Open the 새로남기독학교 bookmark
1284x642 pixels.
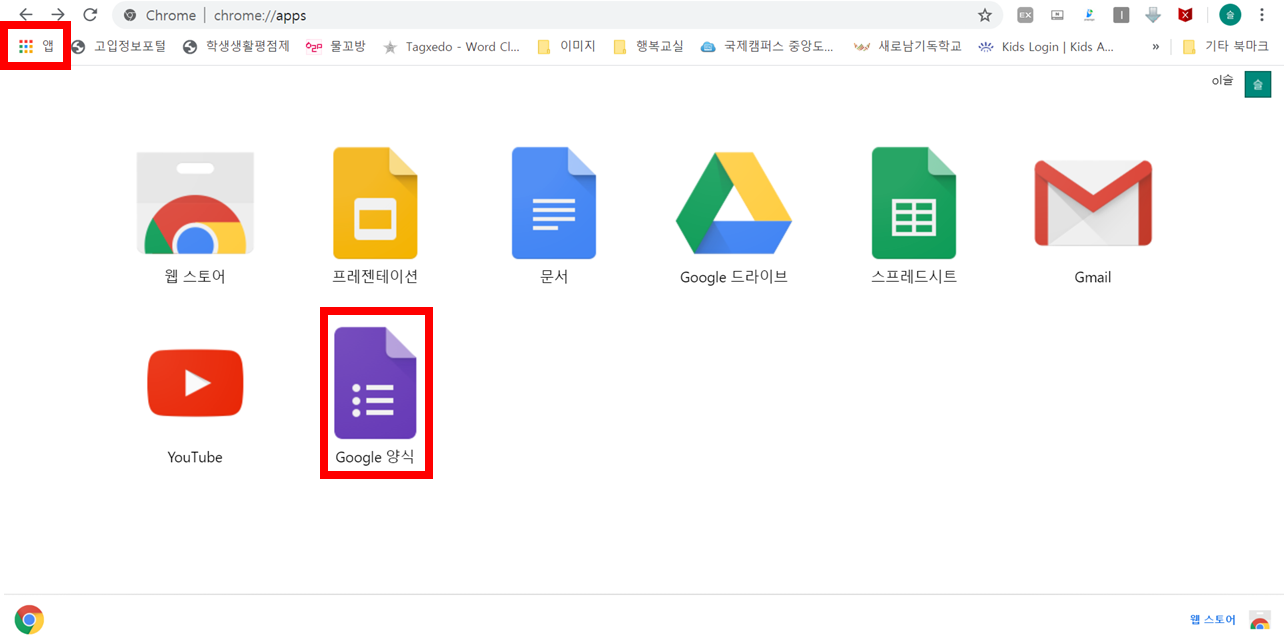click(x=908, y=46)
